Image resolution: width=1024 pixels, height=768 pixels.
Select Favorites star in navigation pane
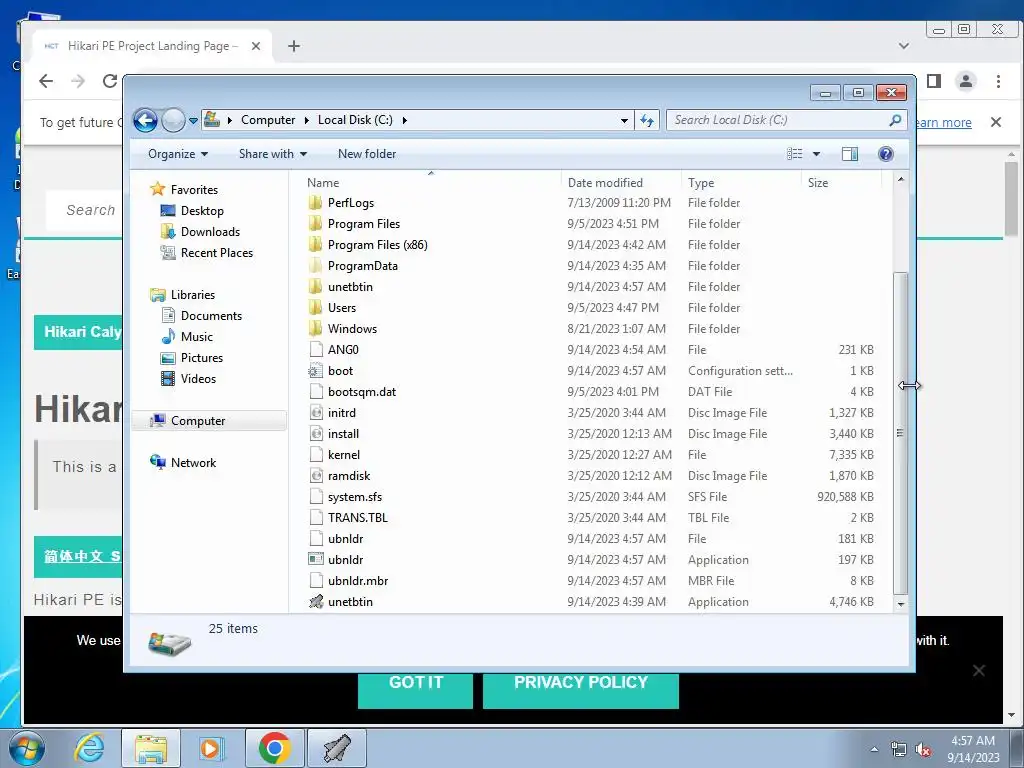tap(157, 189)
